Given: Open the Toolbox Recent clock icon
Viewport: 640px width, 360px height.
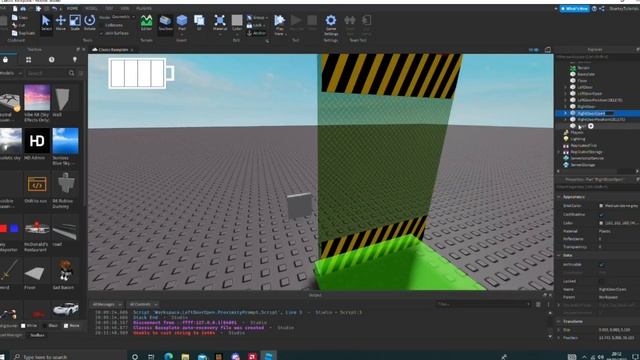Looking at the screenshot, I should (x=51, y=60).
